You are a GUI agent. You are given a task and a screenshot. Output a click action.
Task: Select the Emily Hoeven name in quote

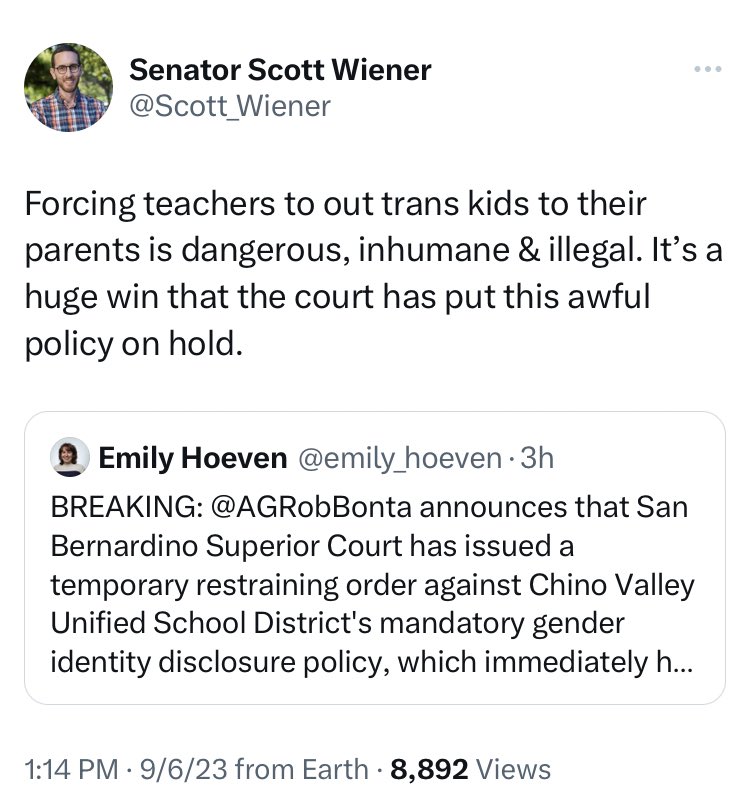[192, 458]
